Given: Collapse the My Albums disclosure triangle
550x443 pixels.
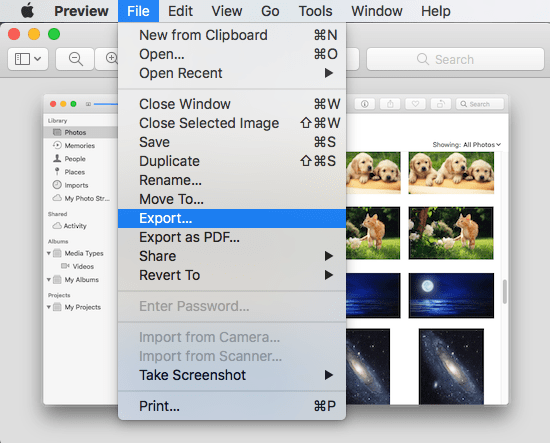Looking at the screenshot, I should coord(49,280).
